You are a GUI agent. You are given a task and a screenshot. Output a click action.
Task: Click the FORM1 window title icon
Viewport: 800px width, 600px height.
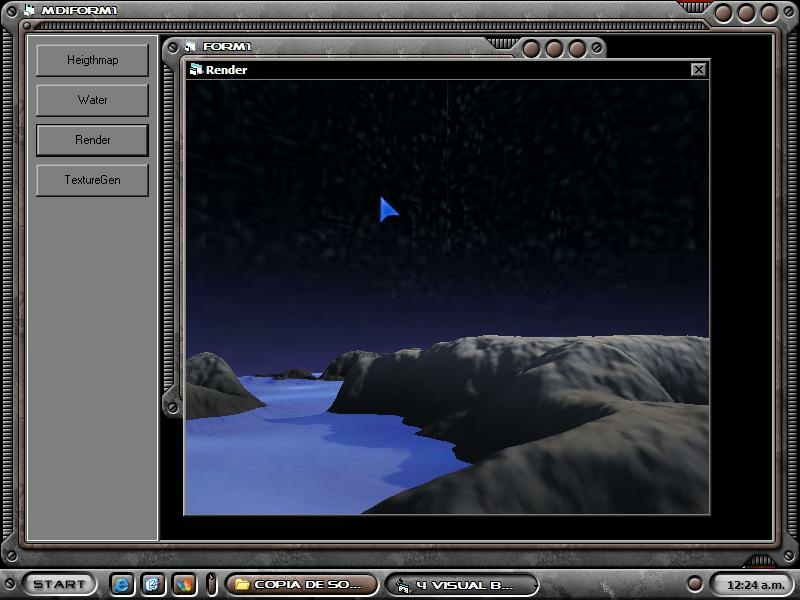click(190, 46)
